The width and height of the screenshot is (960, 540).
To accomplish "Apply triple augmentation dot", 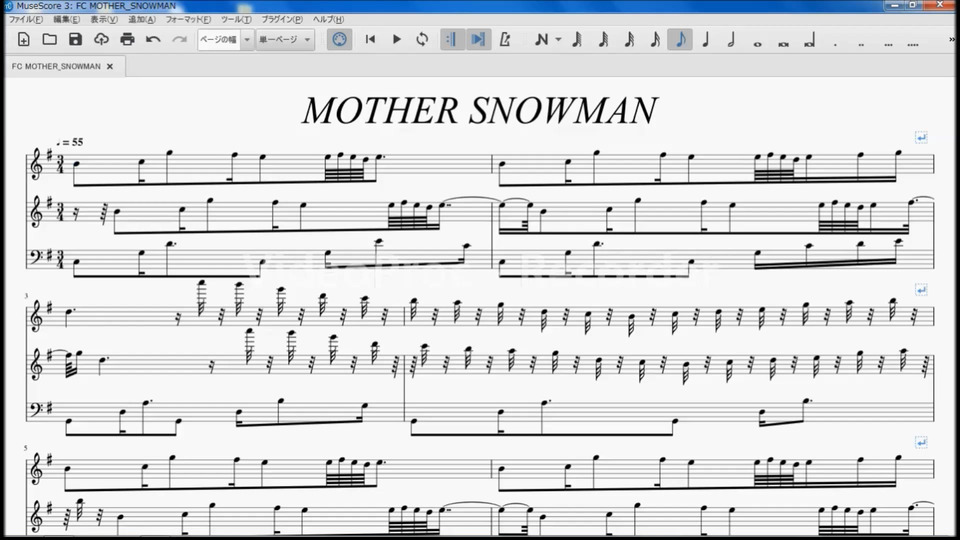I will tap(888, 43).
